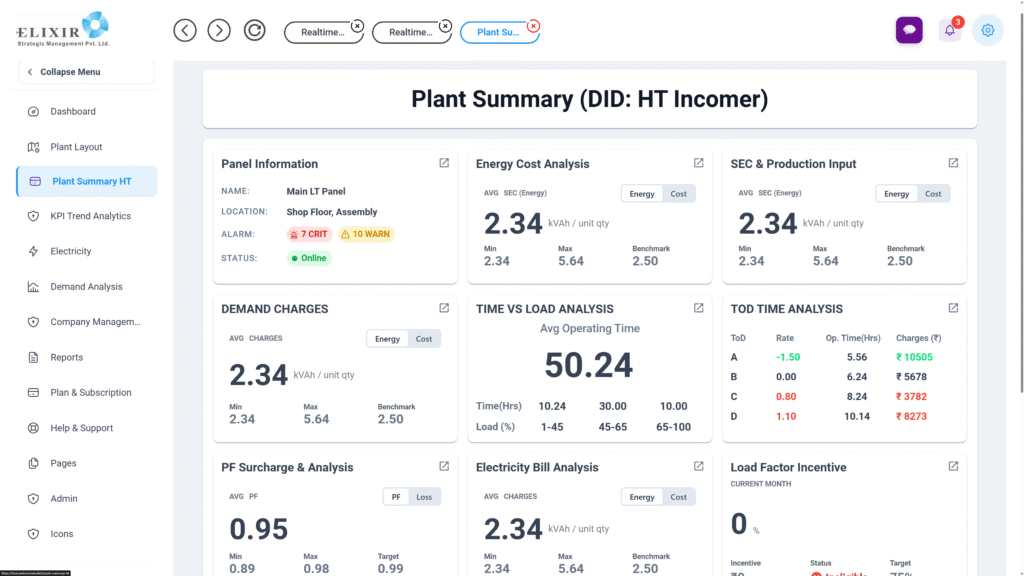Select Energy in SEC & Production Input
Viewport: 1024px width, 576px height.
896,194
